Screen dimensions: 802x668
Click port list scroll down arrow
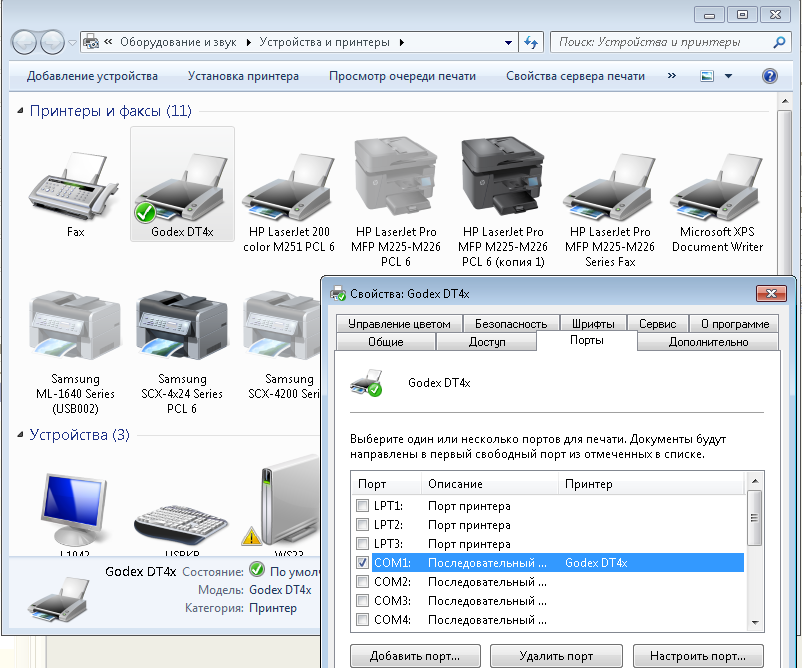point(755,622)
